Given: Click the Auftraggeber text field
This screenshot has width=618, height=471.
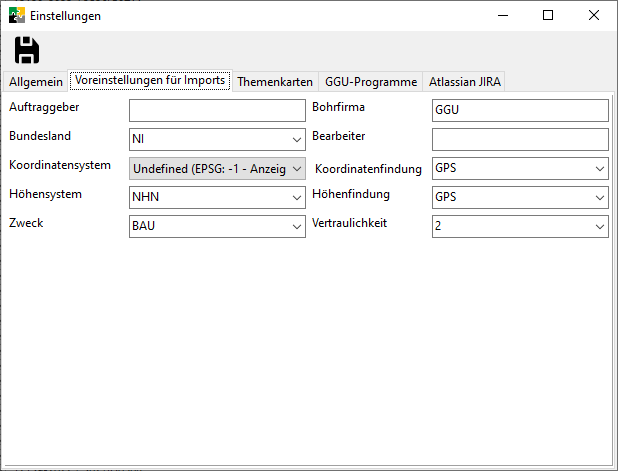Looking at the screenshot, I should (217, 110).
